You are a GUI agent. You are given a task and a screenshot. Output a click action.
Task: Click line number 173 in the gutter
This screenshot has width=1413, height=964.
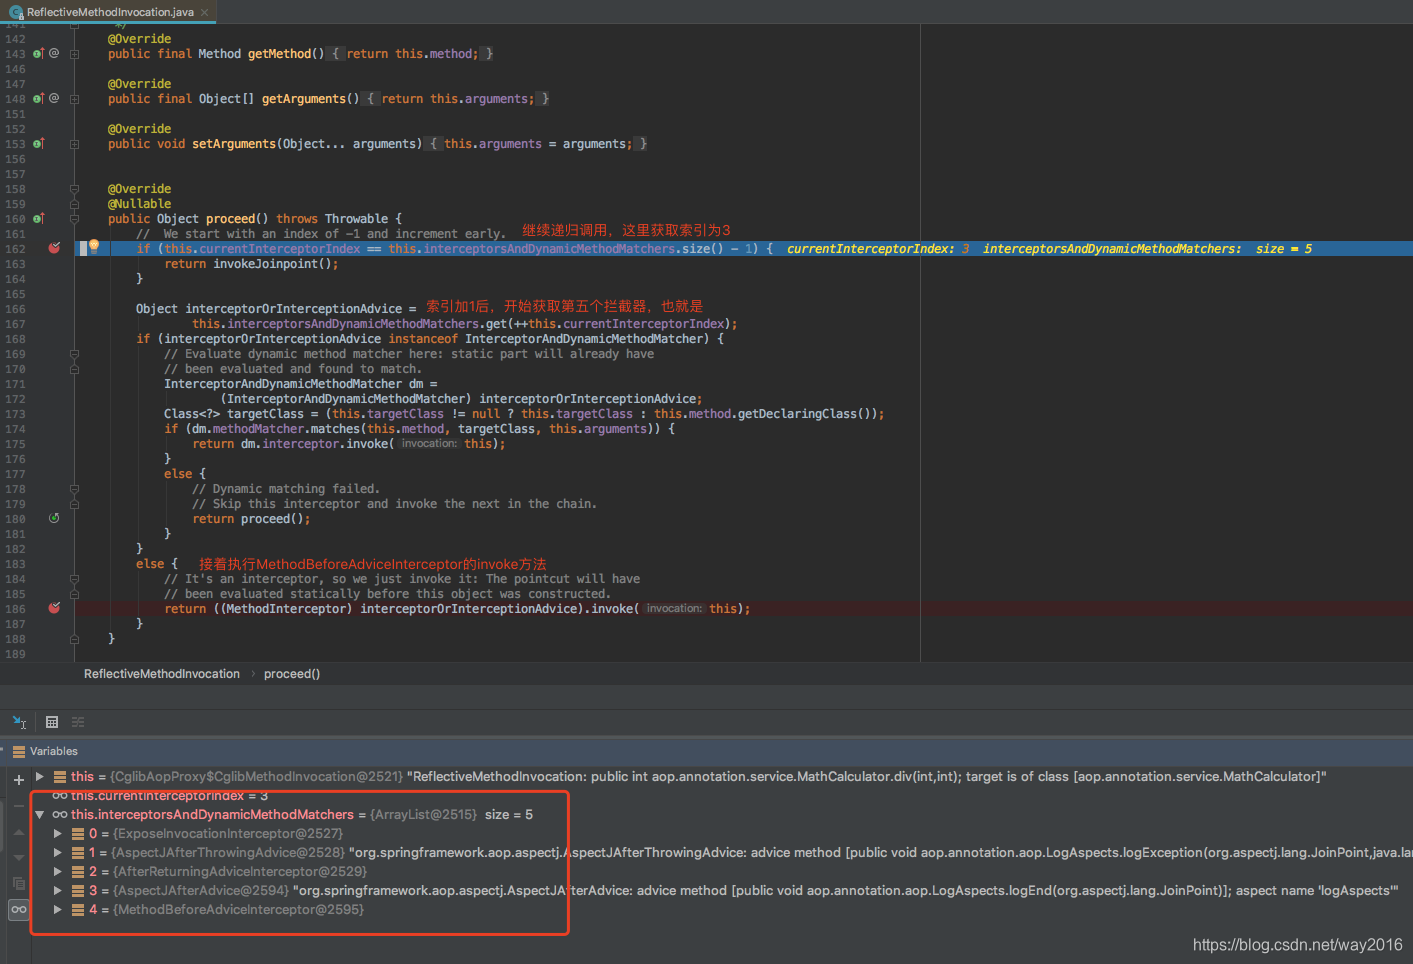15,414
